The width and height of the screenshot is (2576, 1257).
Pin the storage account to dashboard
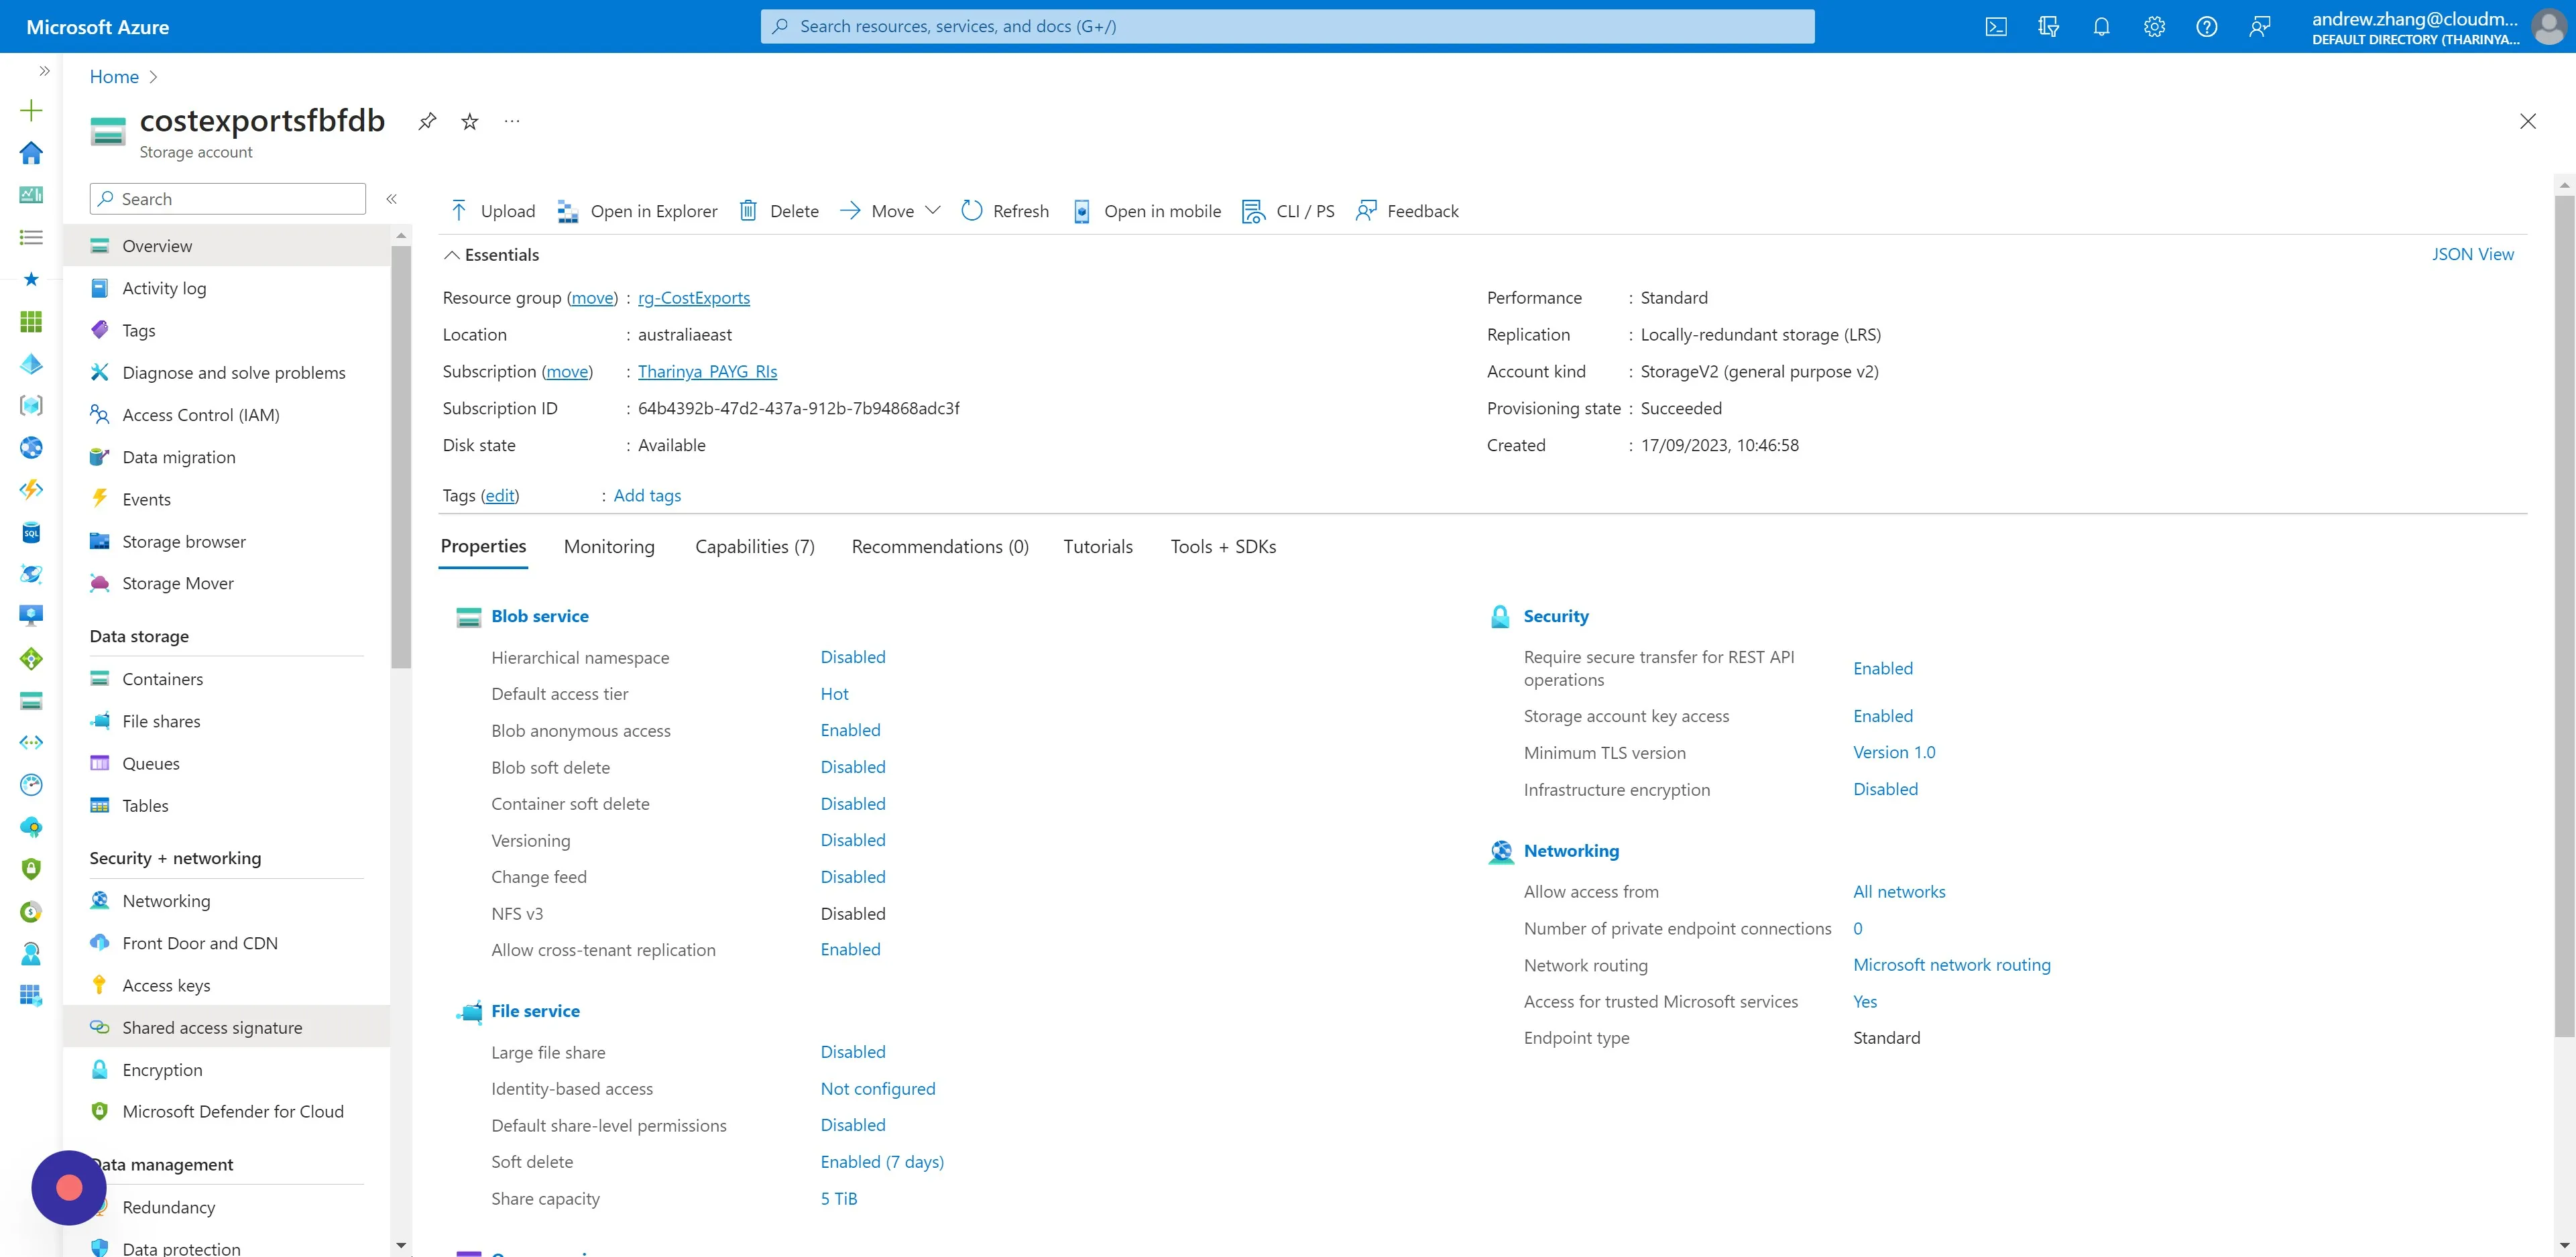427,121
